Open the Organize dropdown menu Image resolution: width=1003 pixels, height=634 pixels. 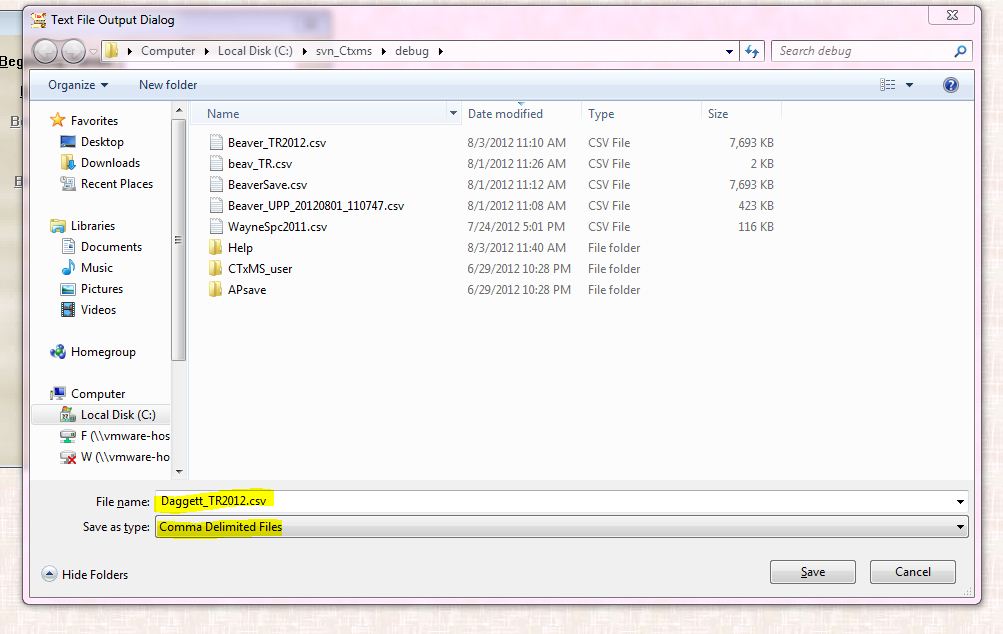point(77,85)
